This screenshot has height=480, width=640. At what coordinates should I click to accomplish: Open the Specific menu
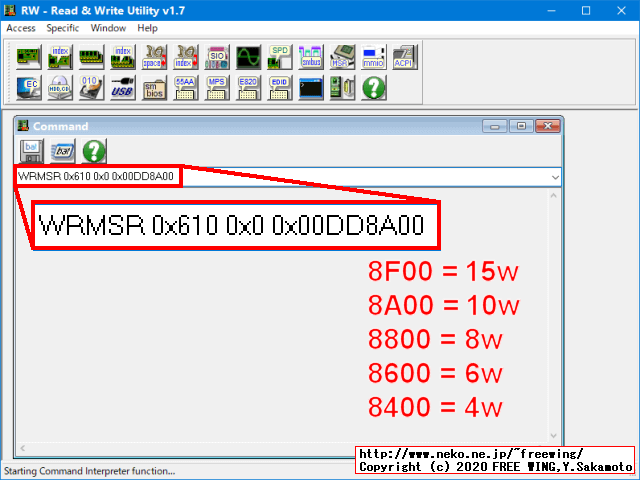pyautogui.click(x=63, y=28)
